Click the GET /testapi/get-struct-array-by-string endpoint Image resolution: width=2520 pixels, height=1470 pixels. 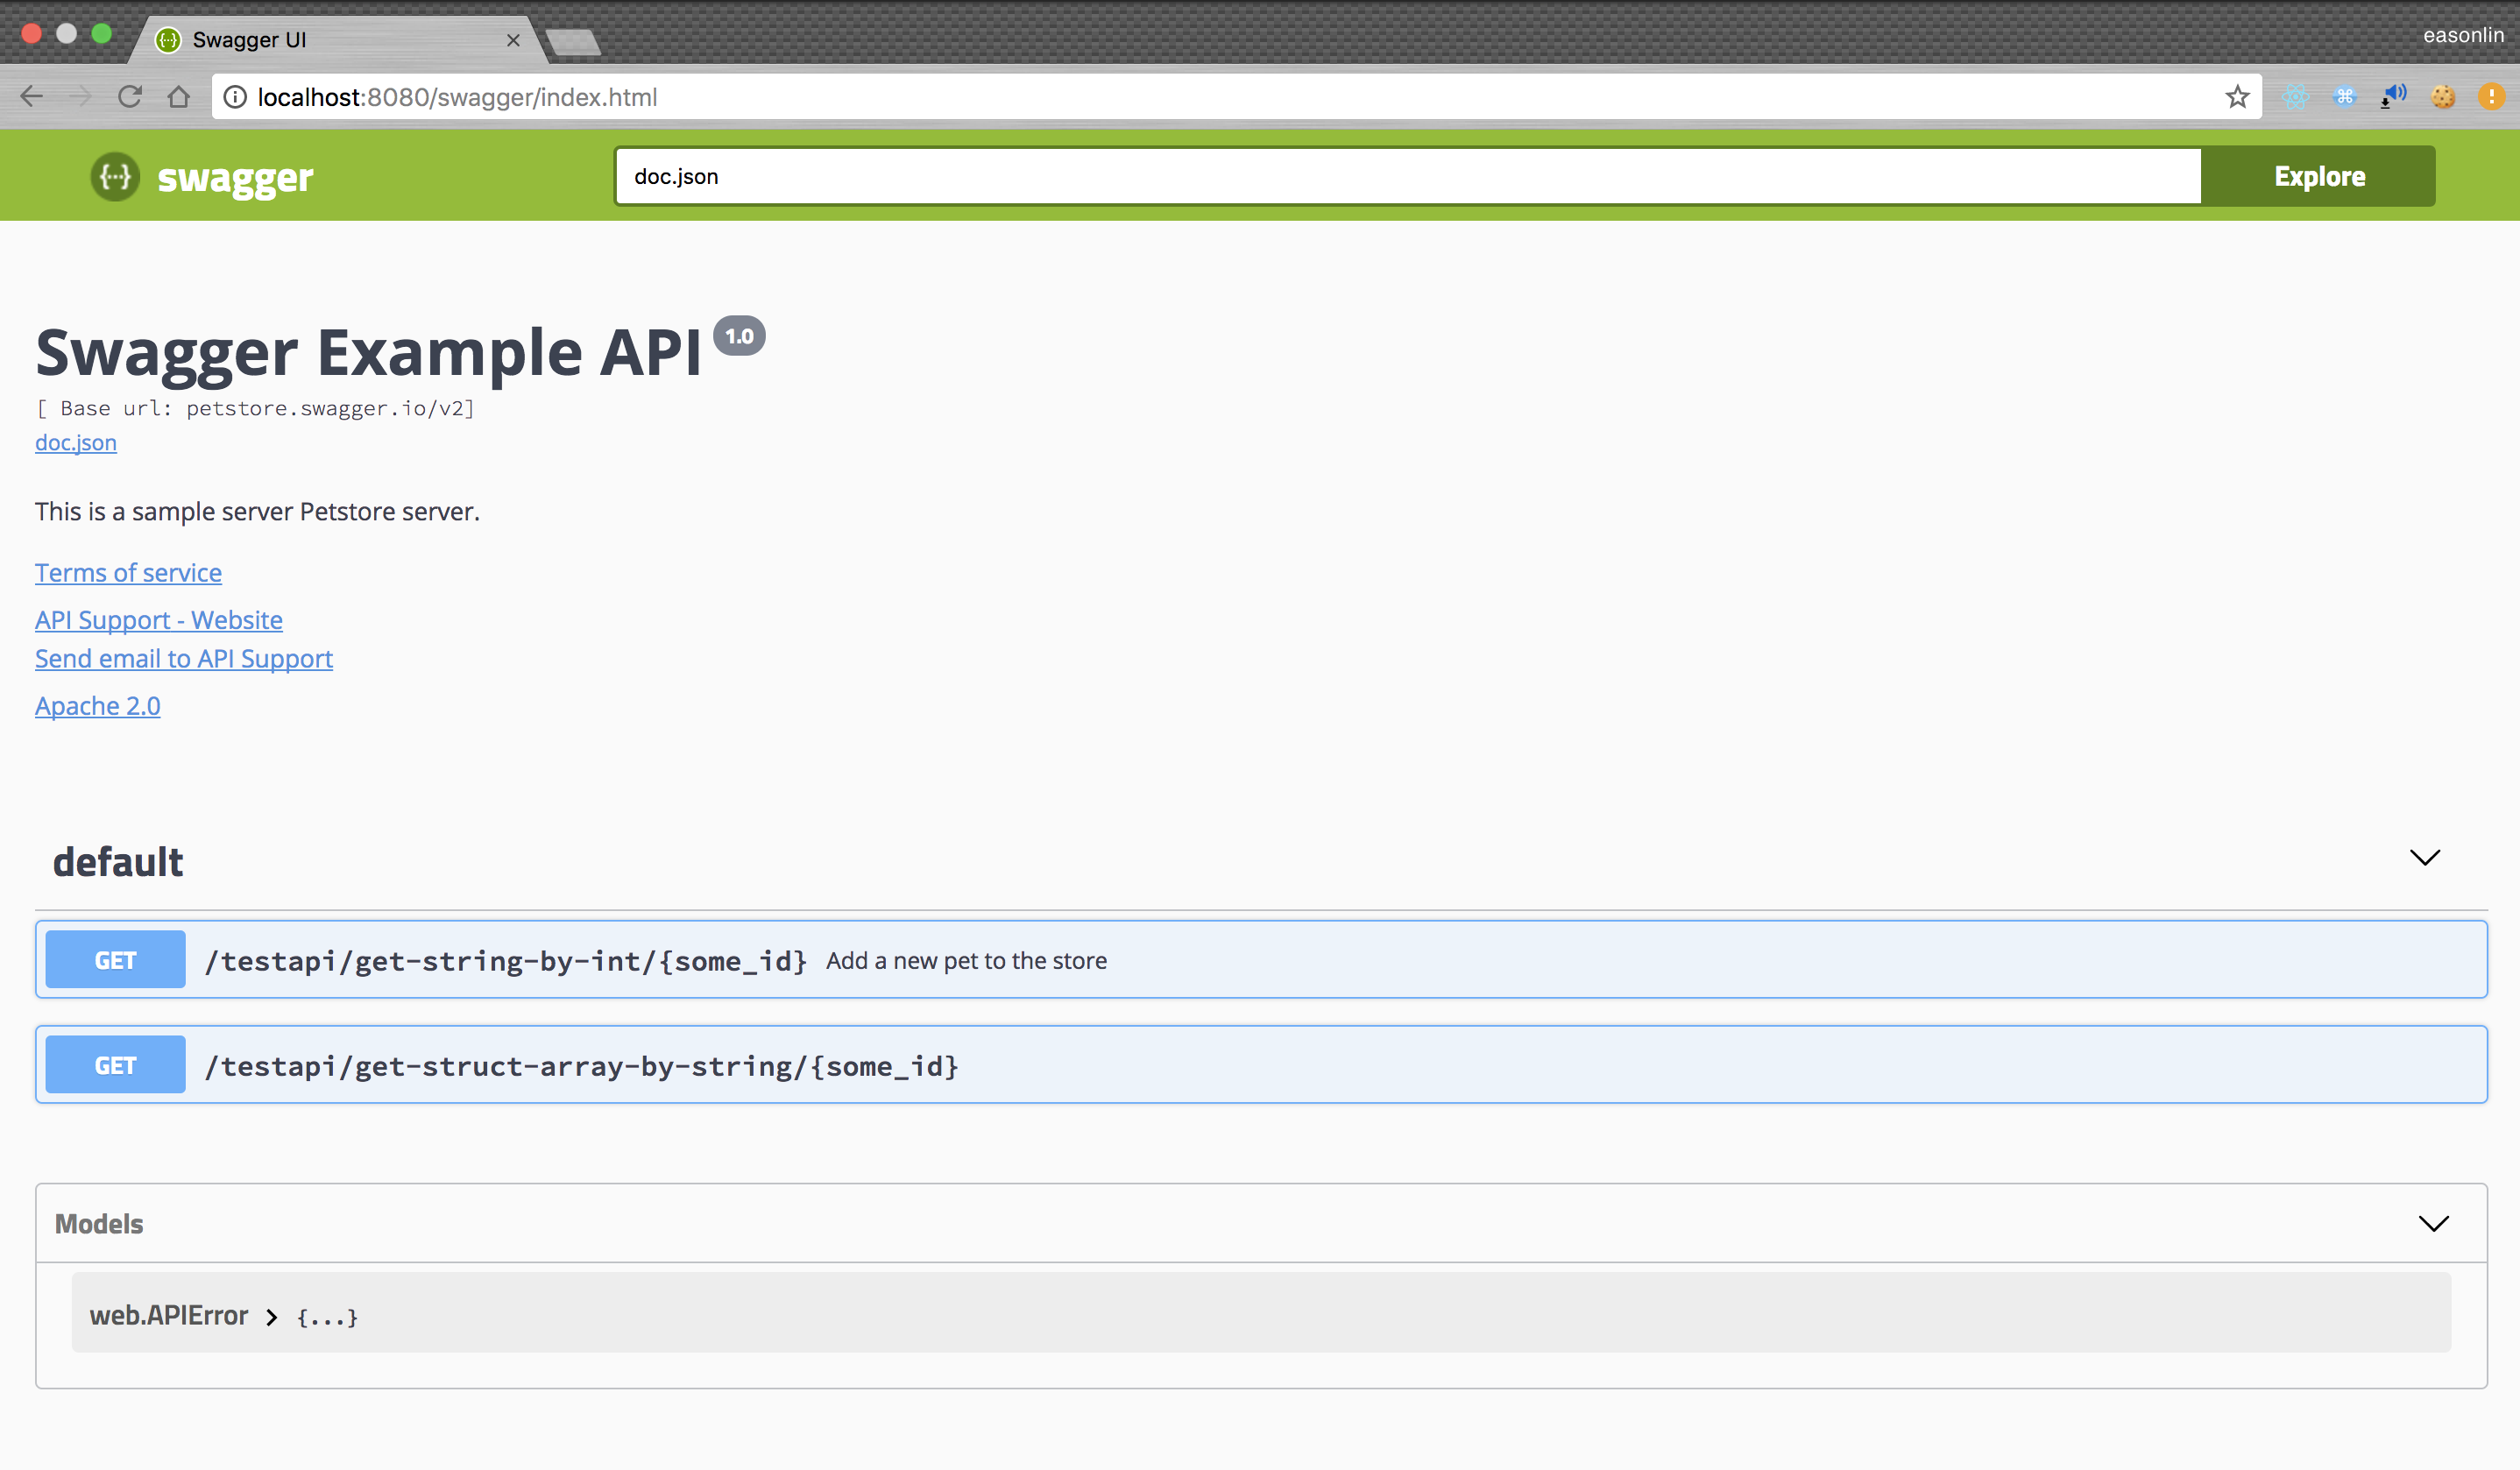click(x=1260, y=1064)
